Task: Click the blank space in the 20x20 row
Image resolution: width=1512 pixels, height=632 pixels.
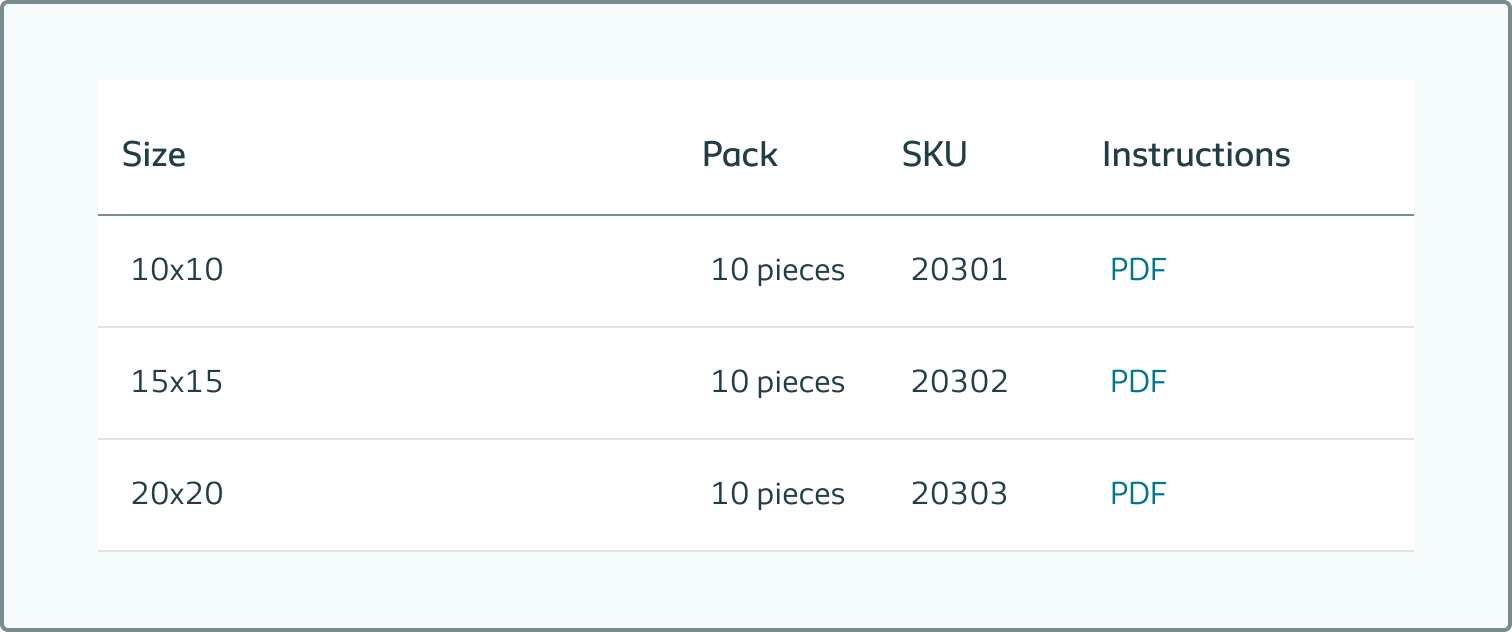Action: pyautogui.click(x=460, y=494)
